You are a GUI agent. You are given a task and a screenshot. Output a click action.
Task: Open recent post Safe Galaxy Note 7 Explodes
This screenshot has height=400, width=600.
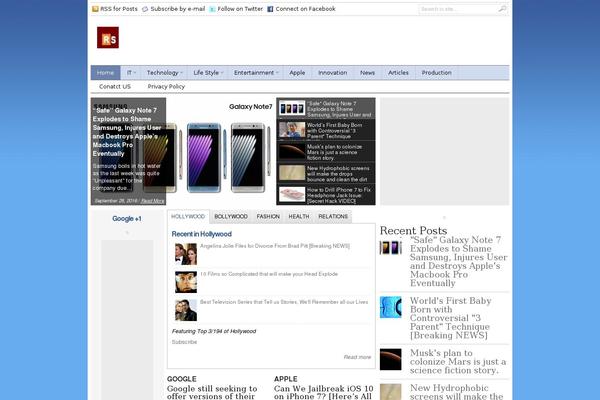pyautogui.click(x=458, y=261)
